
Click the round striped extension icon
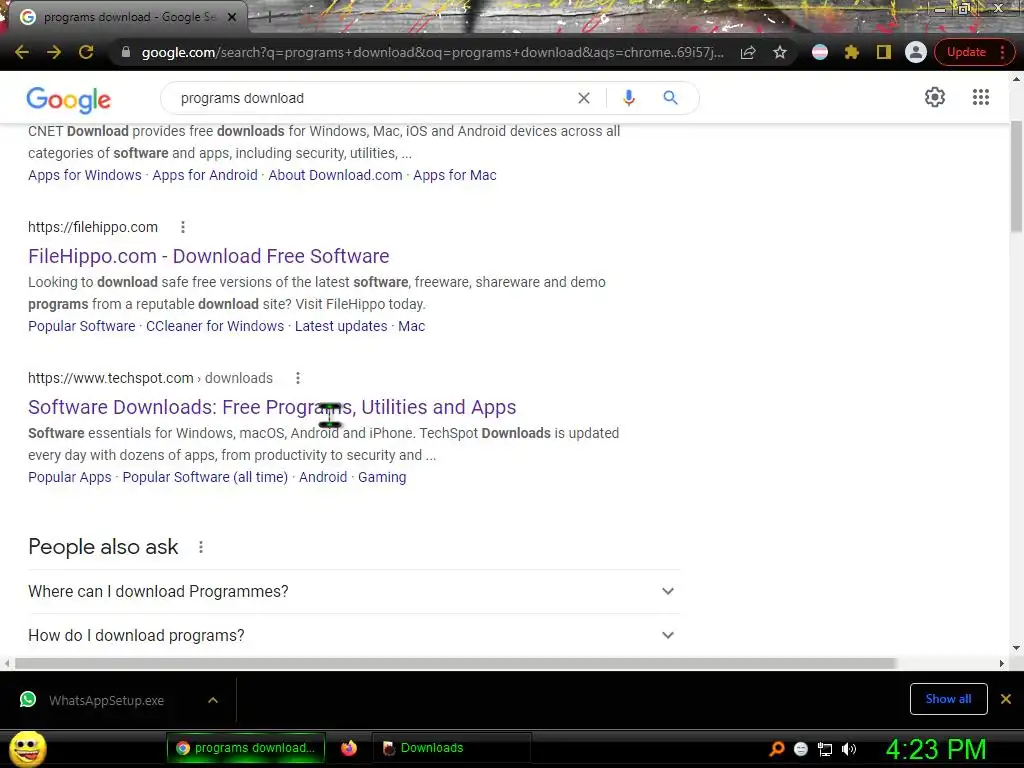(820, 52)
